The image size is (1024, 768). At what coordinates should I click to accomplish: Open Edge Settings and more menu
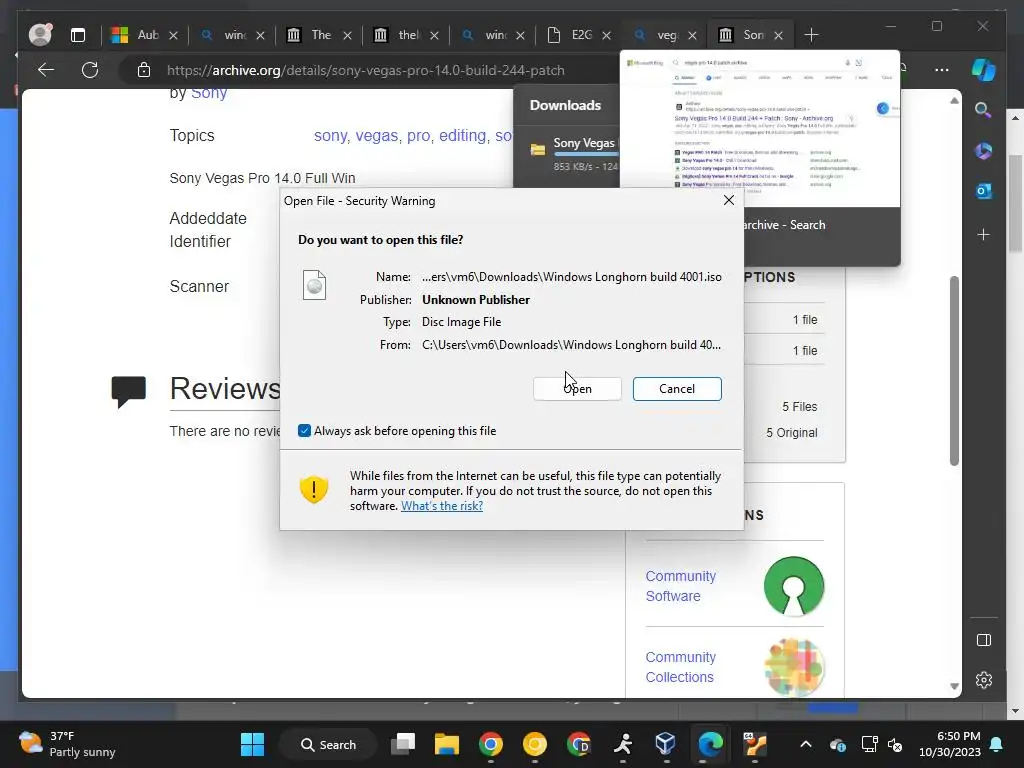[941, 70]
